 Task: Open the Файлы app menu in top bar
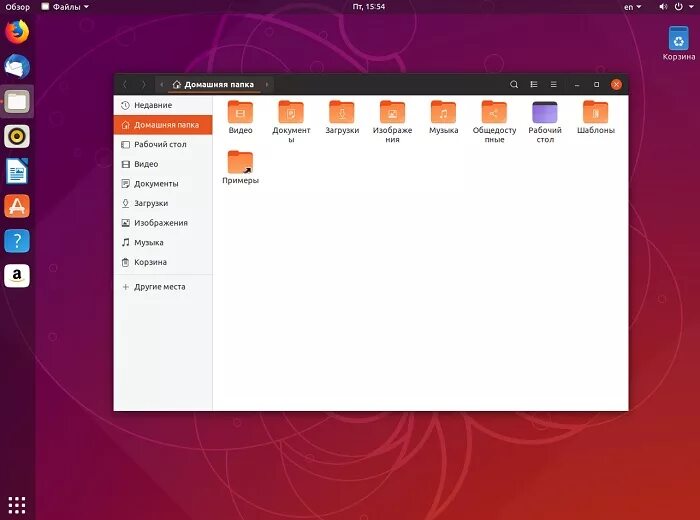(65, 7)
